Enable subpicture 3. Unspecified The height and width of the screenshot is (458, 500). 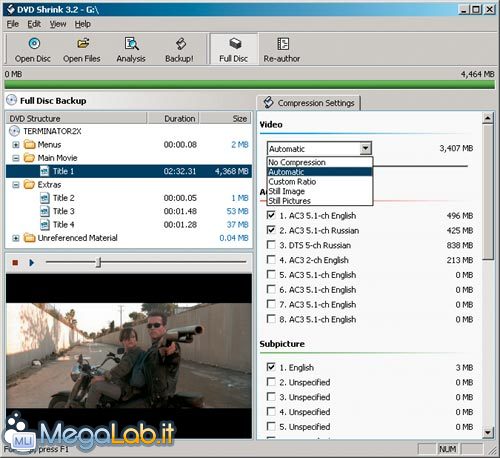(271, 397)
